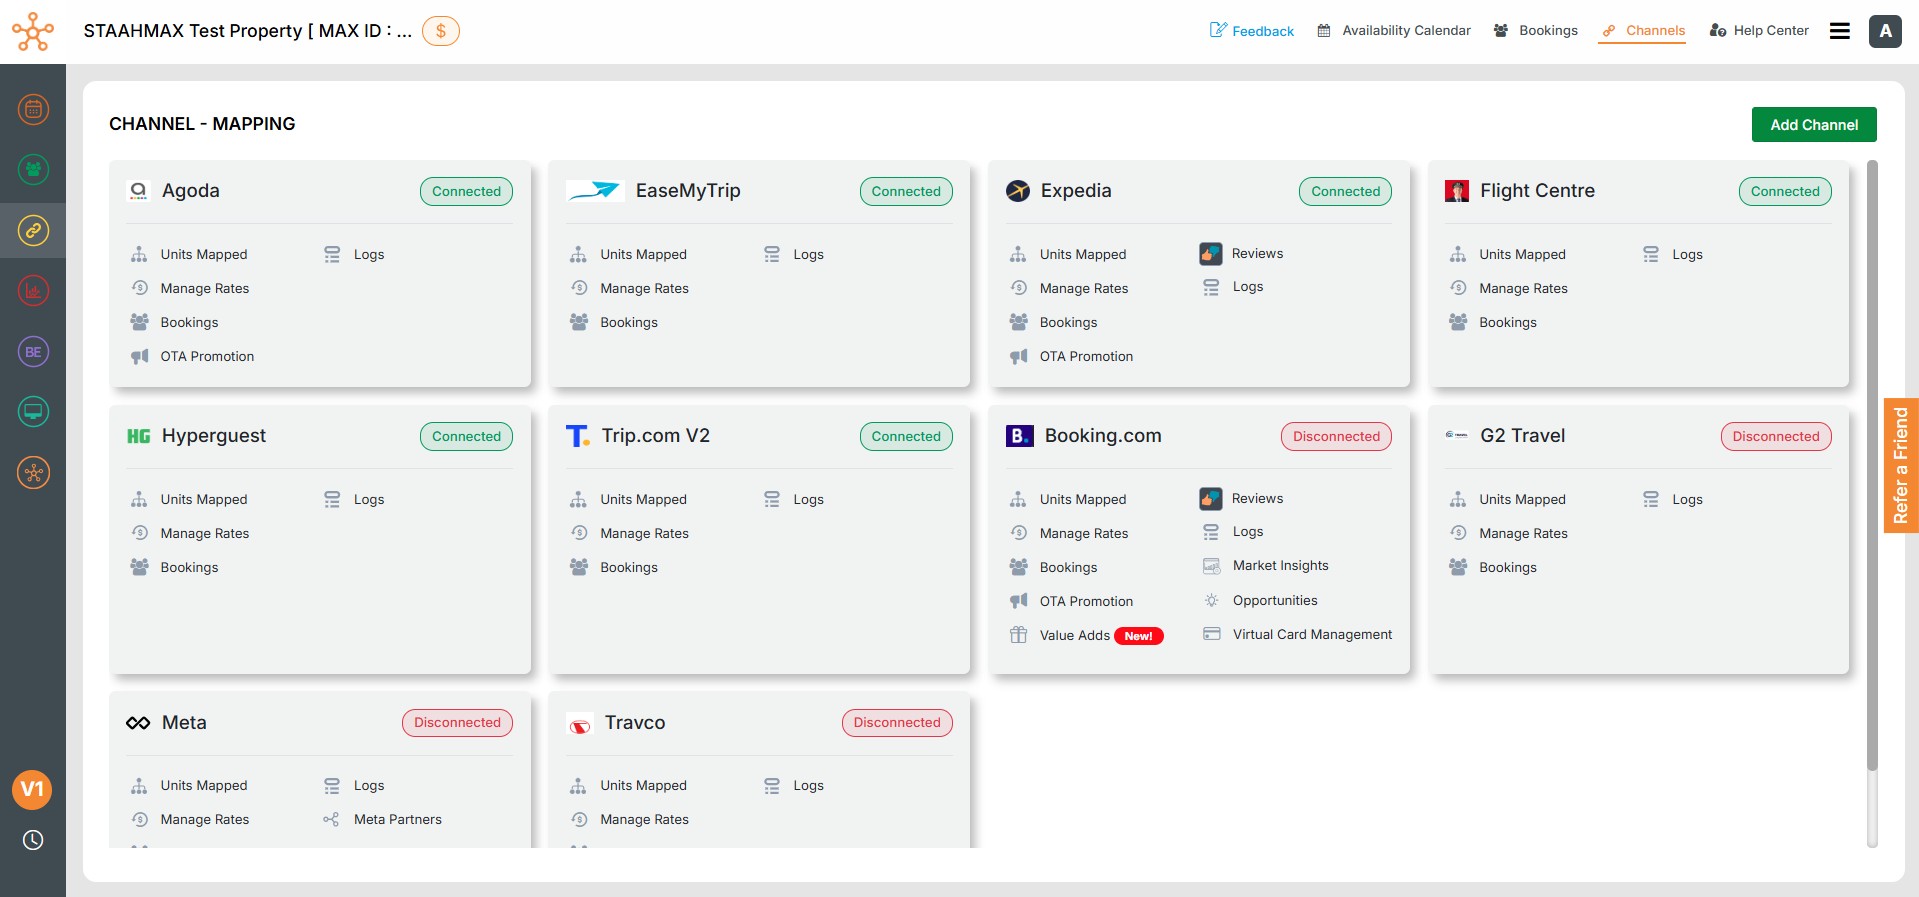Screen dimensions: 1919x897
Task: Open the orange network hub sidebar icon
Action: (x=33, y=473)
